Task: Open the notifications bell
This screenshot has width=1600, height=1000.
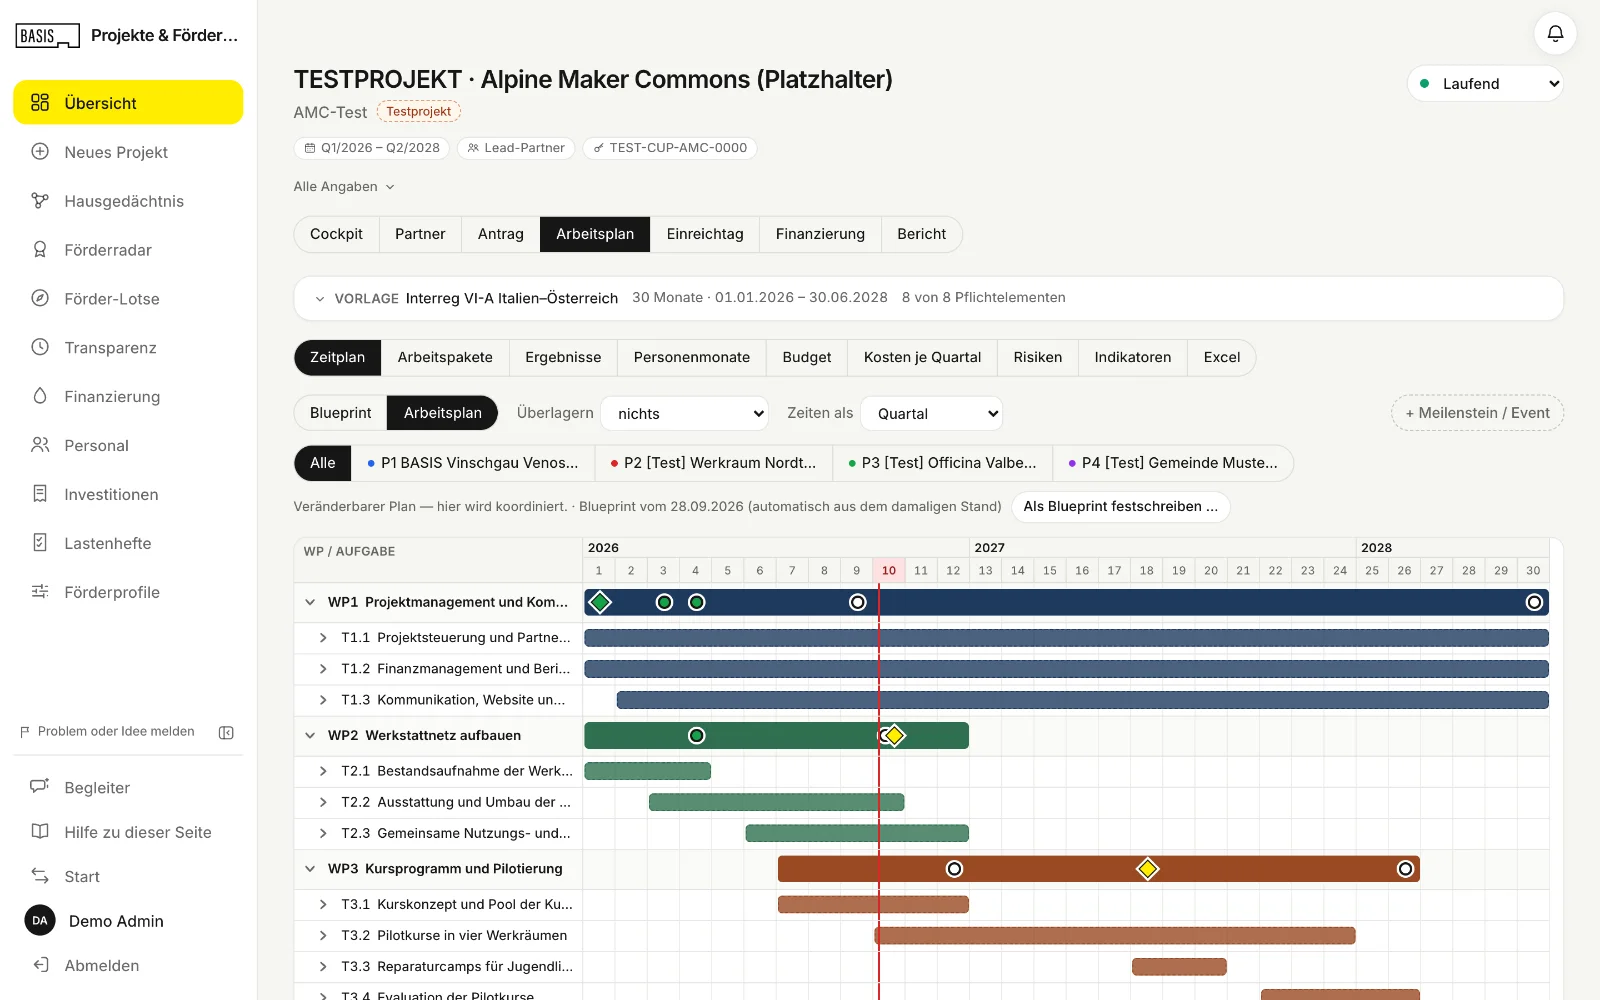Action: pos(1555,33)
